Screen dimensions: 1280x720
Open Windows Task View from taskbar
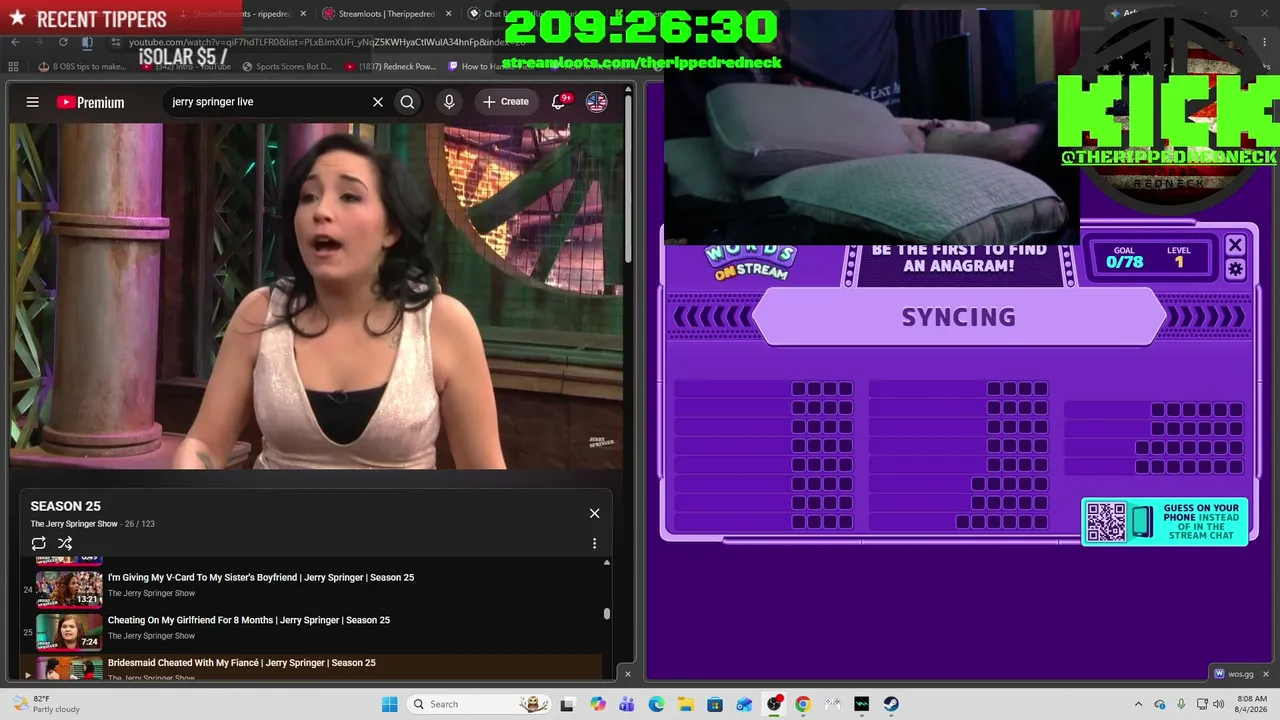567,704
